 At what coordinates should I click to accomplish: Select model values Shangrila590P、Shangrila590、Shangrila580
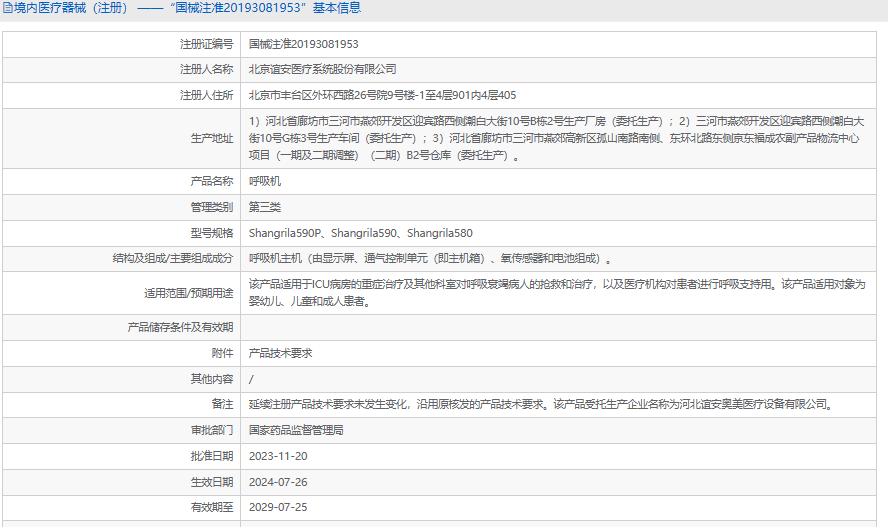[x=361, y=233]
